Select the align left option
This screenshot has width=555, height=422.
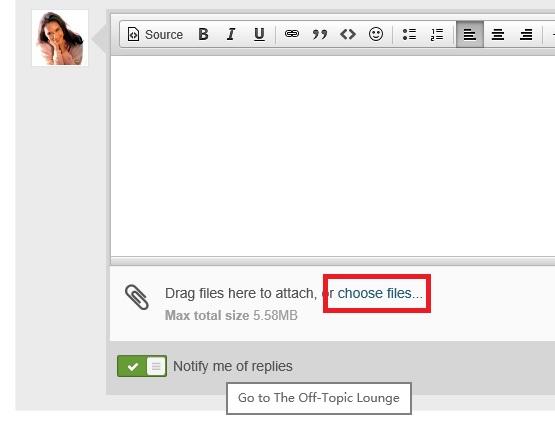[x=470, y=34]
